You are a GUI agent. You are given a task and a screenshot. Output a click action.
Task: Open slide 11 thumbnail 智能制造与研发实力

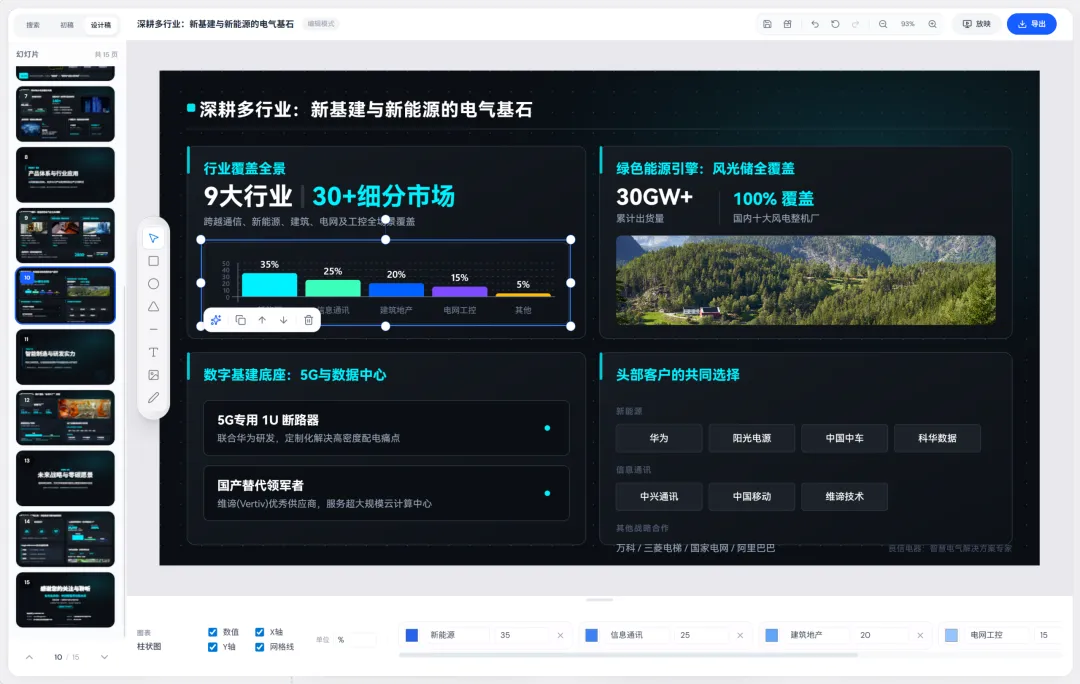pos(65,357)
